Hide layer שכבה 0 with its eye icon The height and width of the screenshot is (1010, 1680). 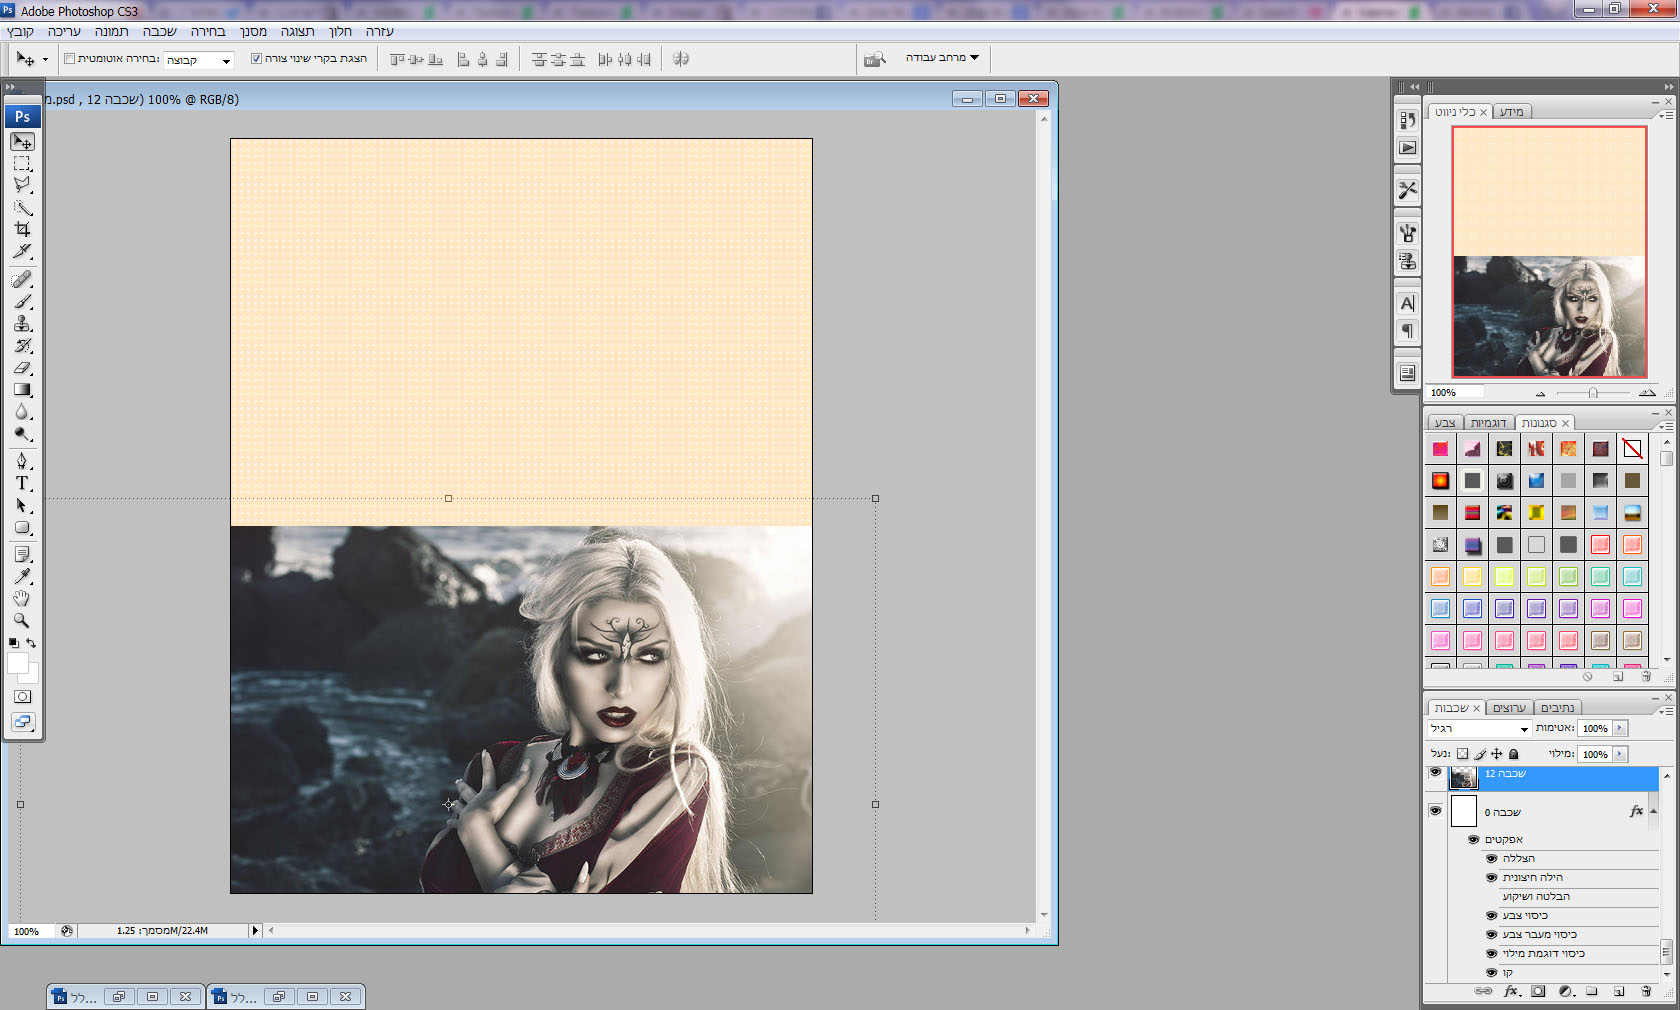click(x=1435, y=811)
